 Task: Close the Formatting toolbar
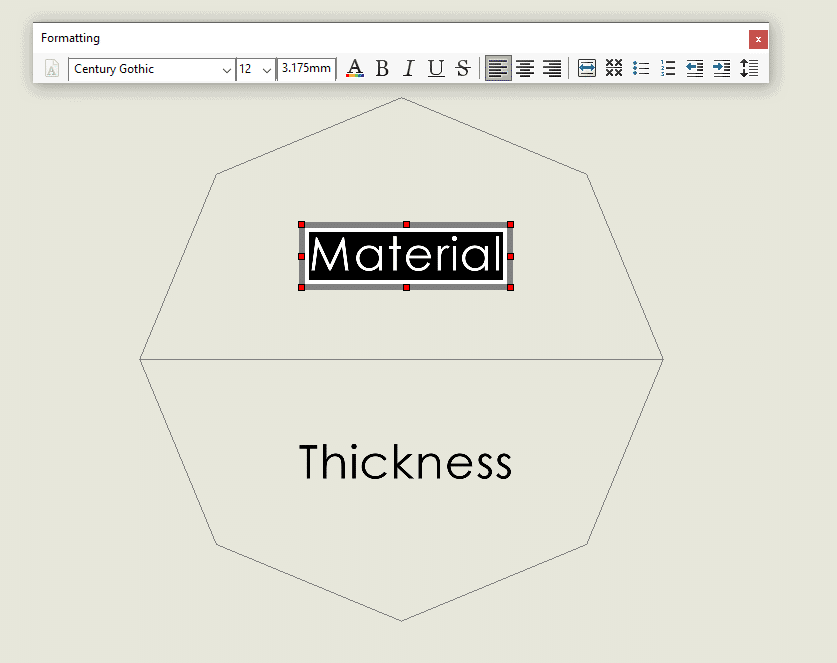[x=758, y=40]
